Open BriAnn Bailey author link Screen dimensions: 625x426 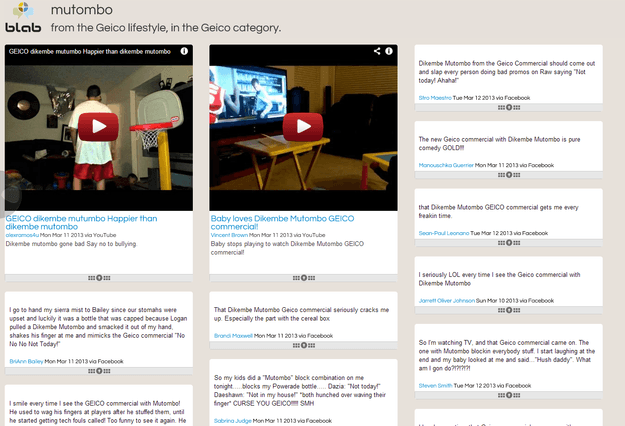pos(26,361)
